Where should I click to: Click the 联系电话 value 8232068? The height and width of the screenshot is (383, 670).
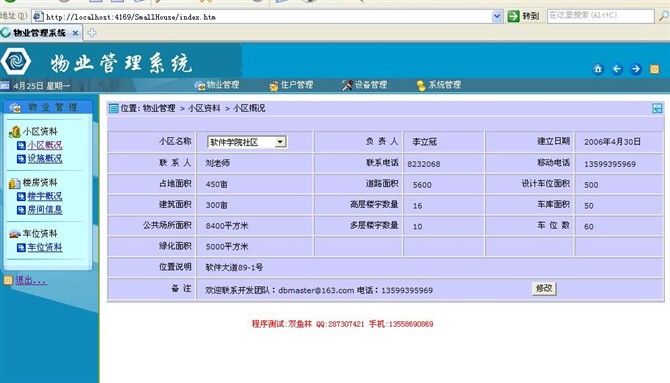coord(423,164)
